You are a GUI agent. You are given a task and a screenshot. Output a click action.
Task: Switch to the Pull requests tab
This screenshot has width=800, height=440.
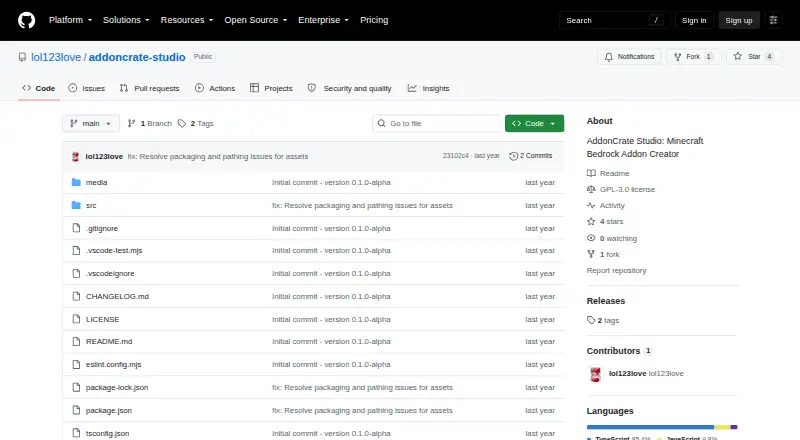[149, 88]
